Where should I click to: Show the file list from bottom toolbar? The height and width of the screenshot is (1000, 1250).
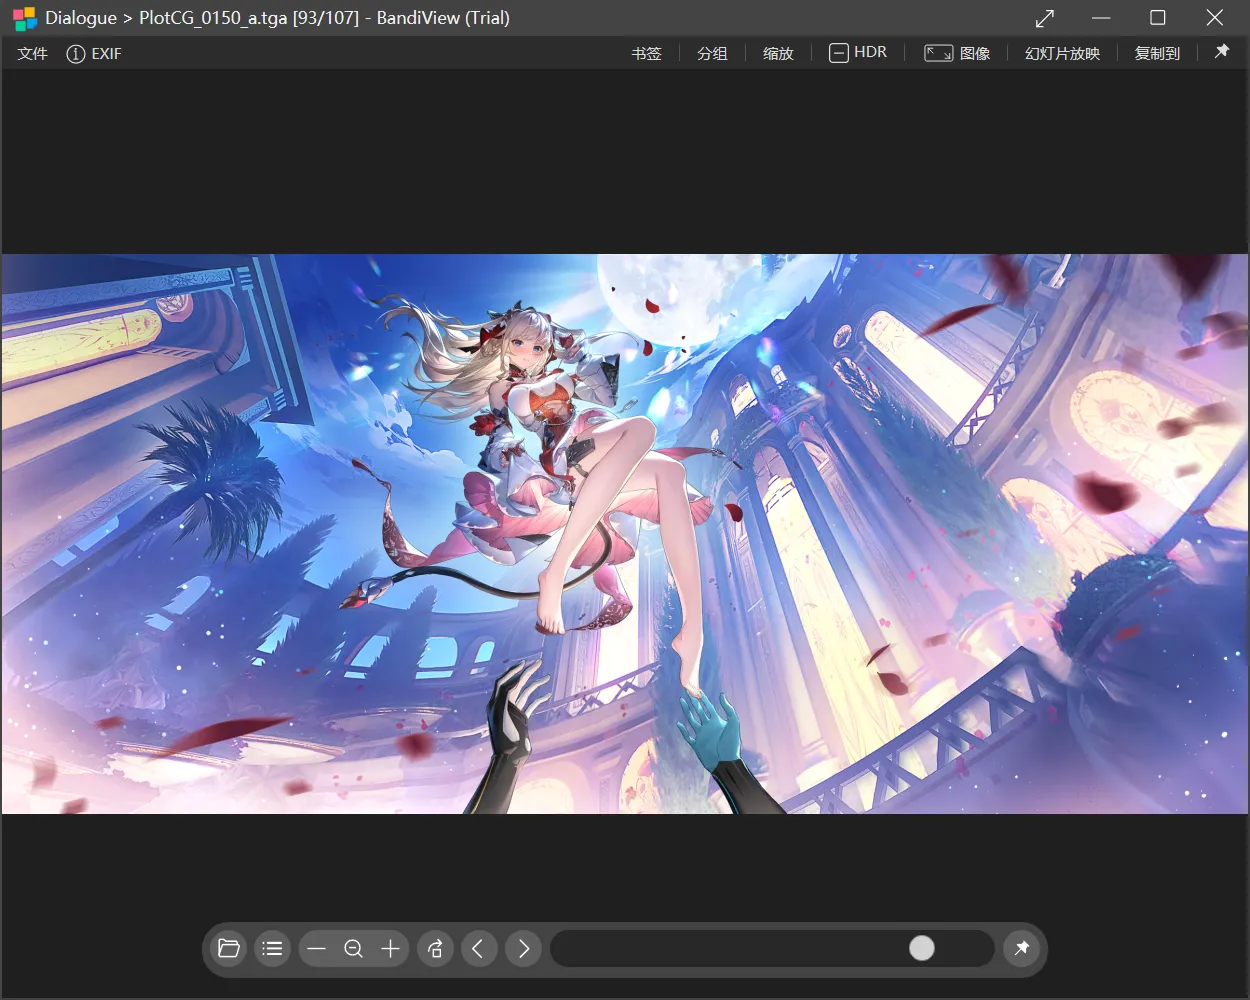[272, 949]
